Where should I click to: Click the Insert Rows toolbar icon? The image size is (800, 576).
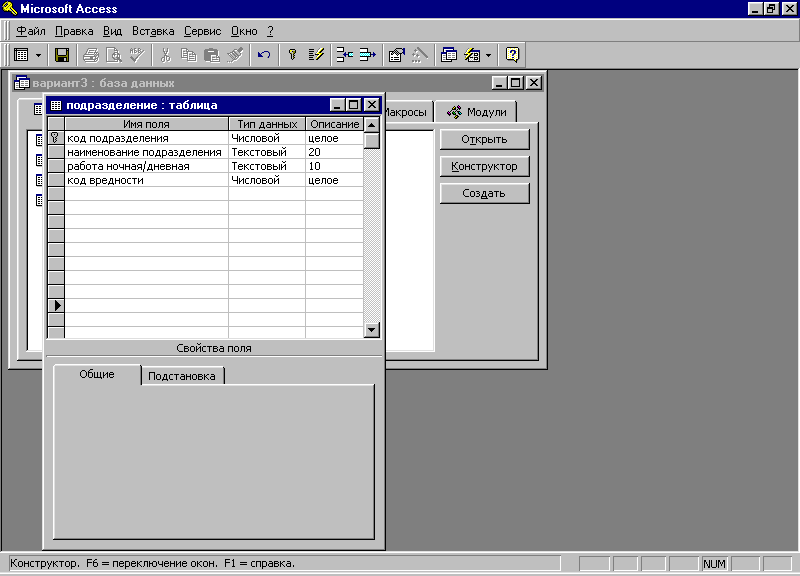[x=344, y=55]
